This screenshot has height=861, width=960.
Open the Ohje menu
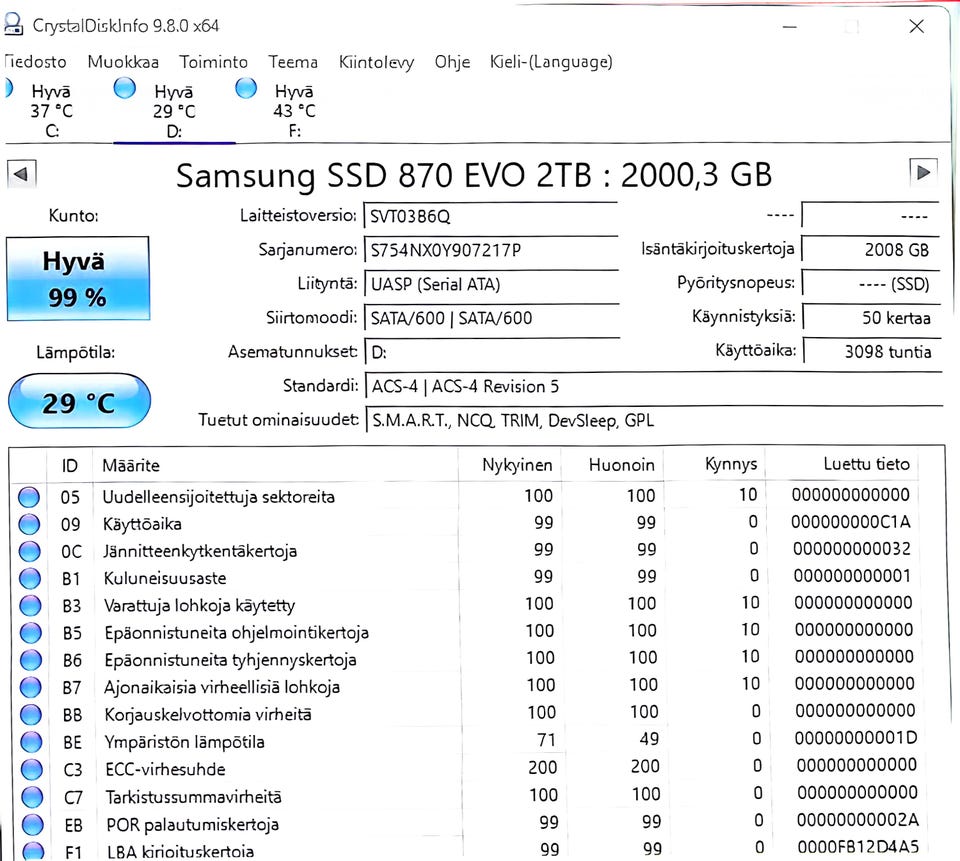pos(452,62)
